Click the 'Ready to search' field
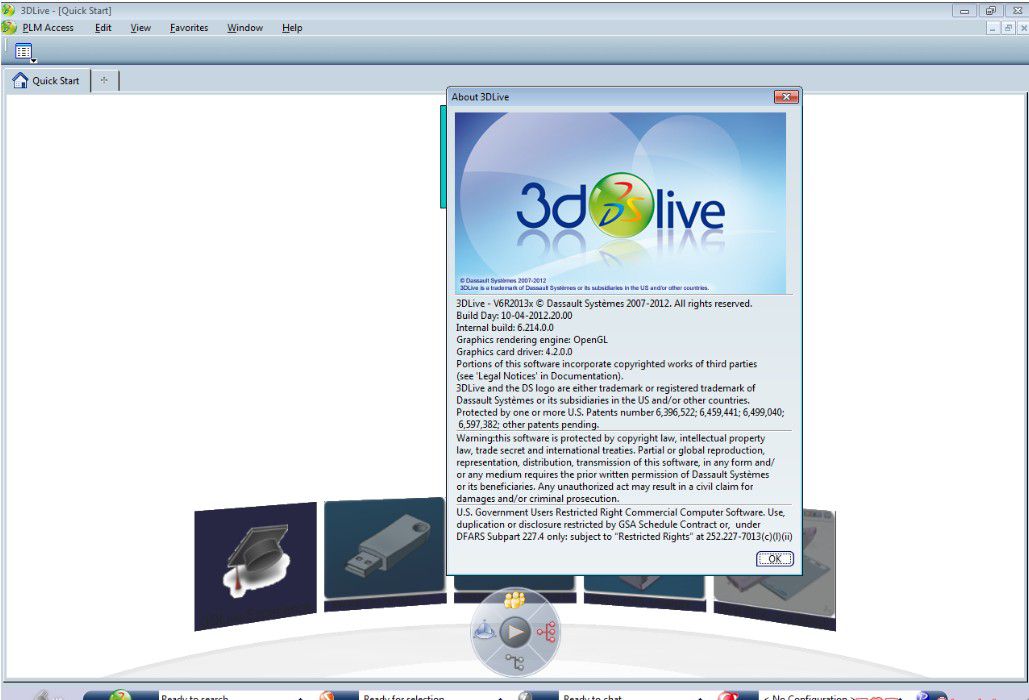The width and height of the screenshot is (1029, 700). [x=227, y=696]
